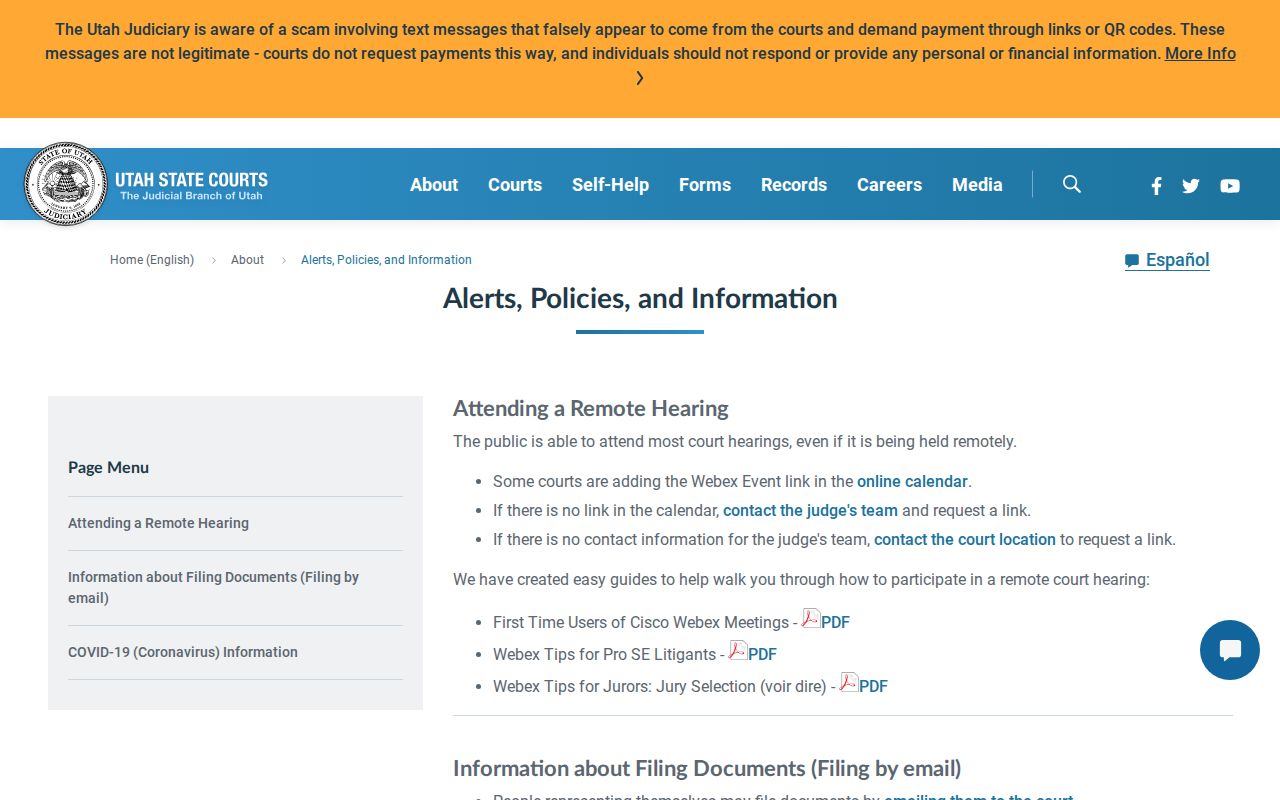Click the Utah State Courts seal logo

65,184
